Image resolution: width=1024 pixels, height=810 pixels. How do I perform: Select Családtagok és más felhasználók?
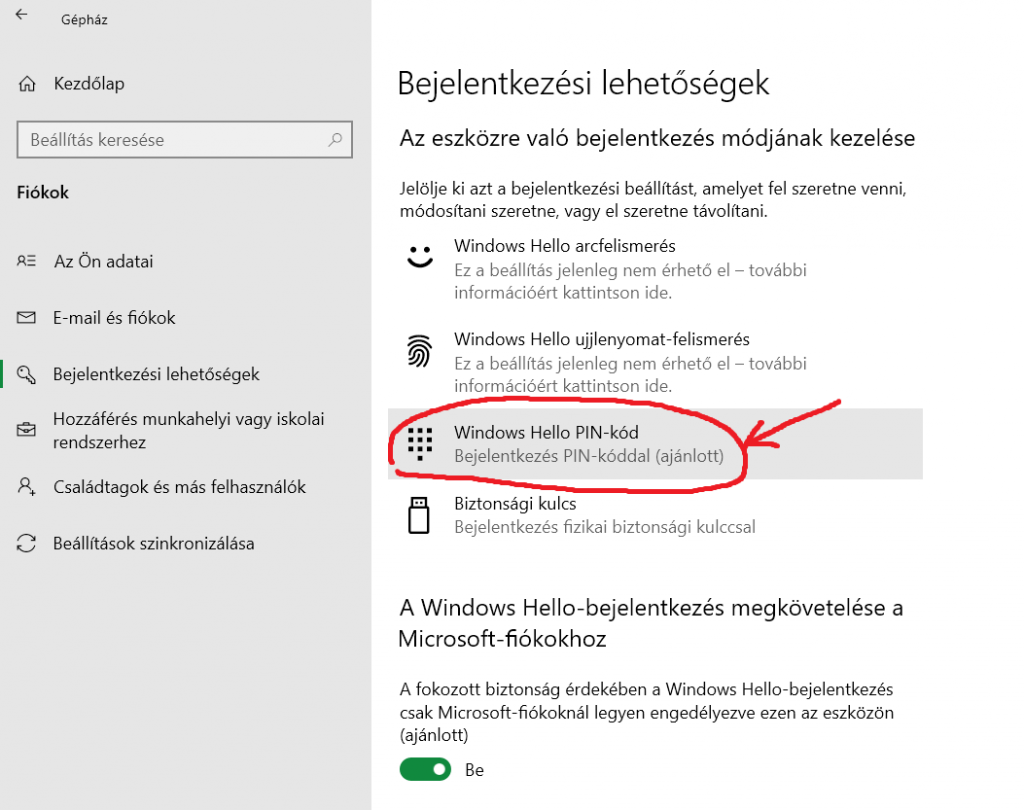[x=180, y=487]
